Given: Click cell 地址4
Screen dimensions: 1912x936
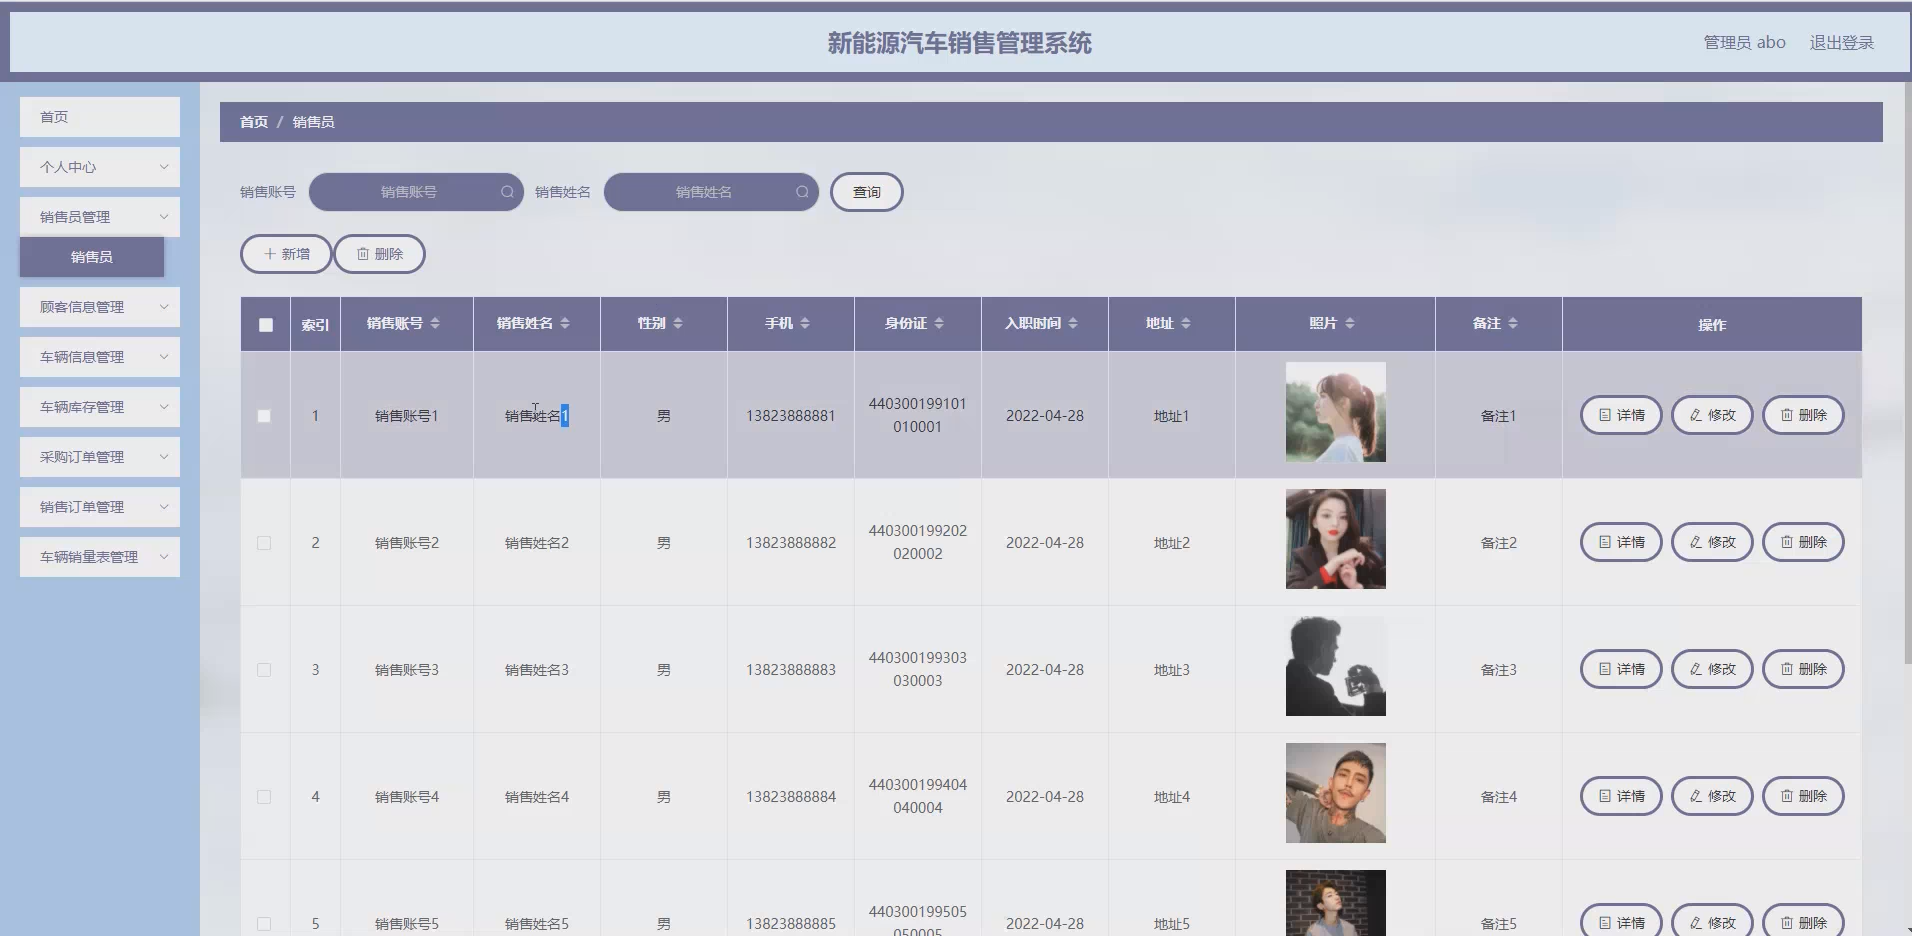Looking at the screenshot, I should pyautogui.click(x=1172, y=797).
